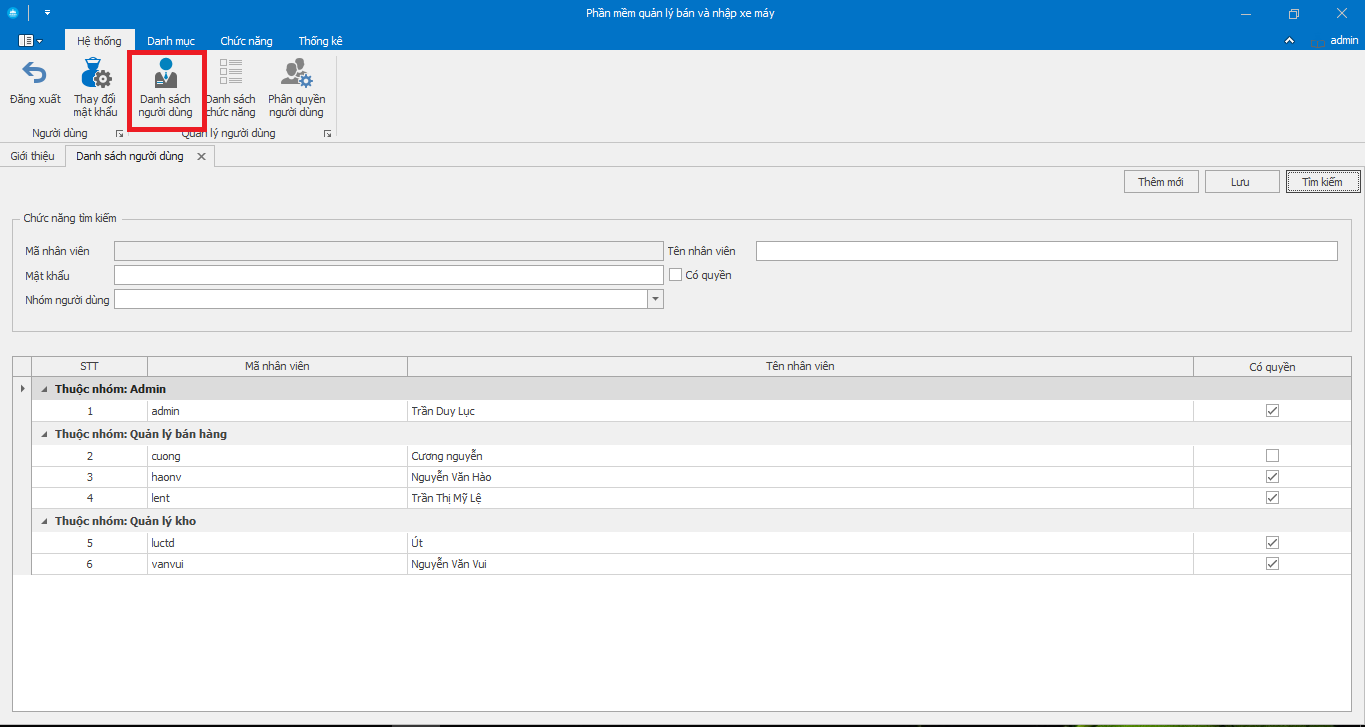The image size is (1365, 727).
Task: Select the luctd employee code cell
Action: tap(277, 543)
